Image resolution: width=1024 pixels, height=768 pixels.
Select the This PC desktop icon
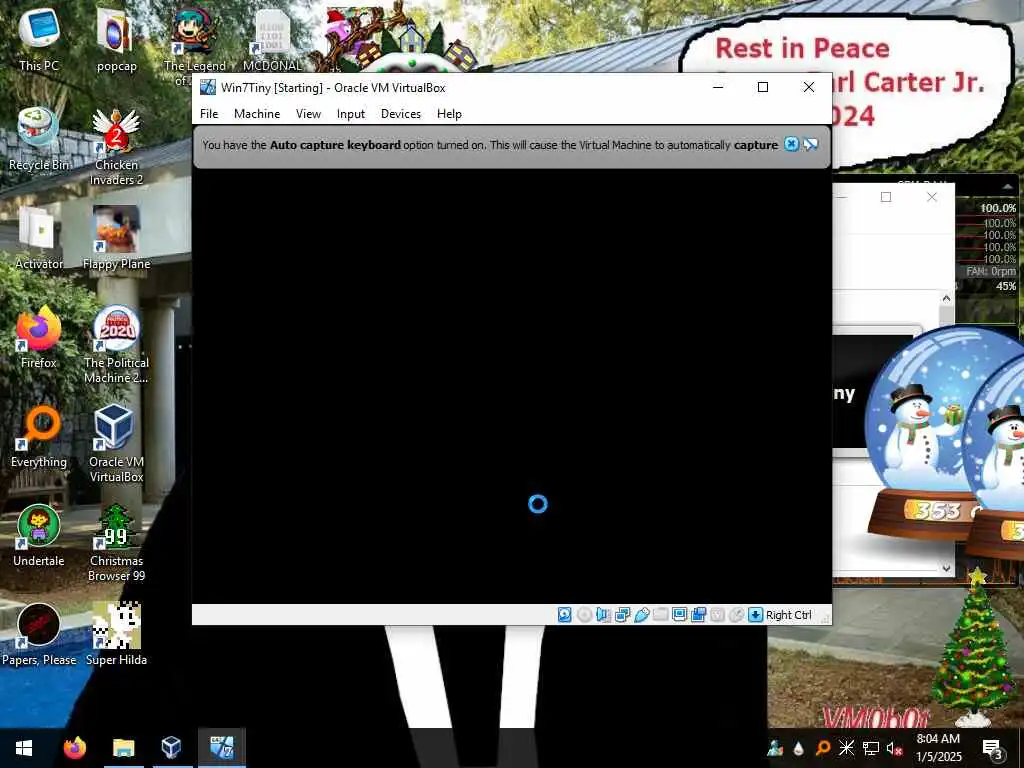tap(39, 39)
